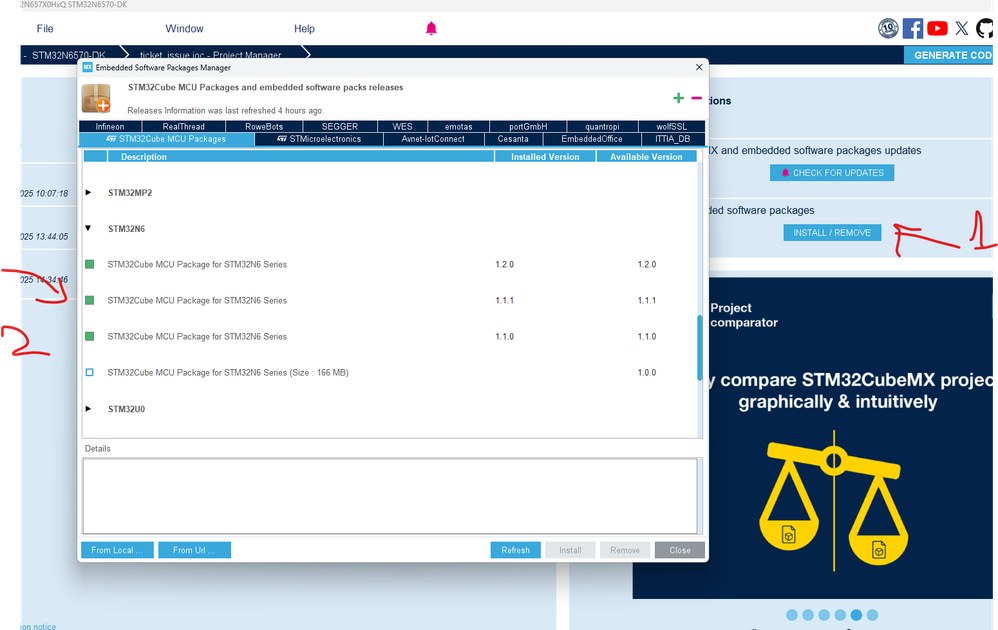Open the Window menu
998x630 pixels.
[185, 29]
